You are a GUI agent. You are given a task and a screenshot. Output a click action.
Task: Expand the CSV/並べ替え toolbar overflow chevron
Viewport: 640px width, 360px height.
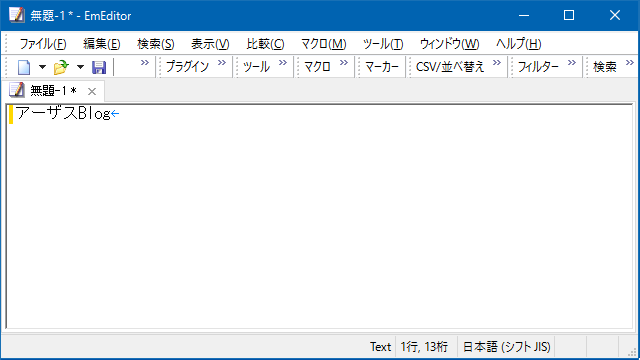(x=496, y=63)
